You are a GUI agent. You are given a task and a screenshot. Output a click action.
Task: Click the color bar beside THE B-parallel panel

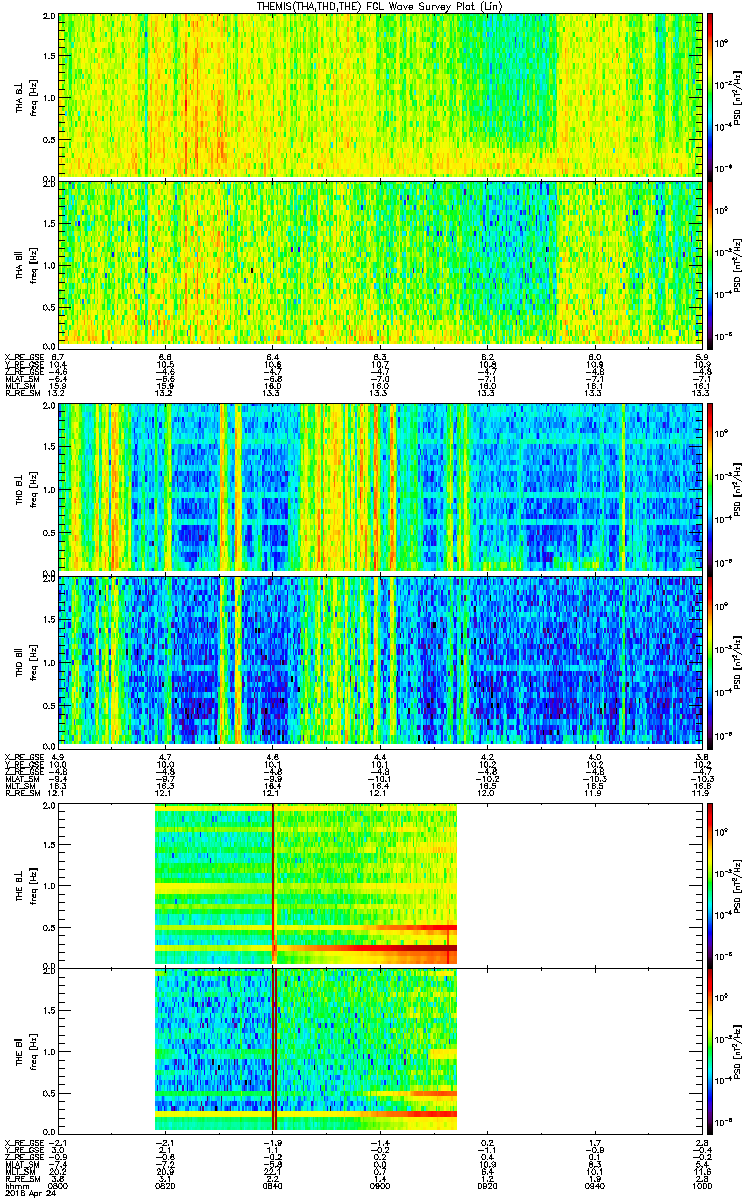[x=711, y=1050]
